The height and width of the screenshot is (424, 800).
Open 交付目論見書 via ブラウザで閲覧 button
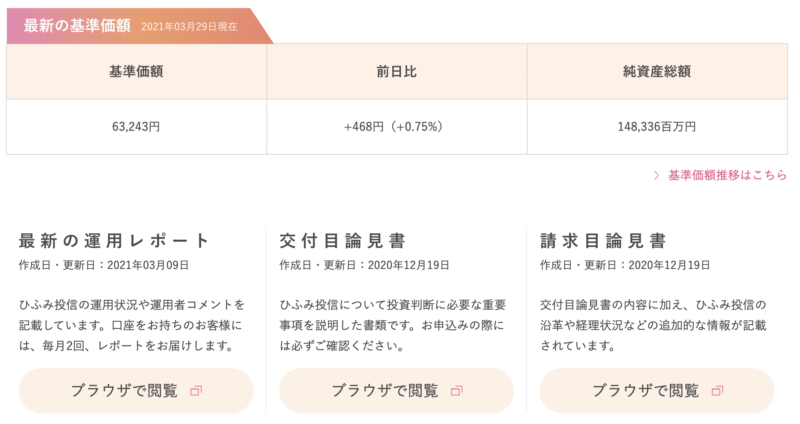coord(396,390)
